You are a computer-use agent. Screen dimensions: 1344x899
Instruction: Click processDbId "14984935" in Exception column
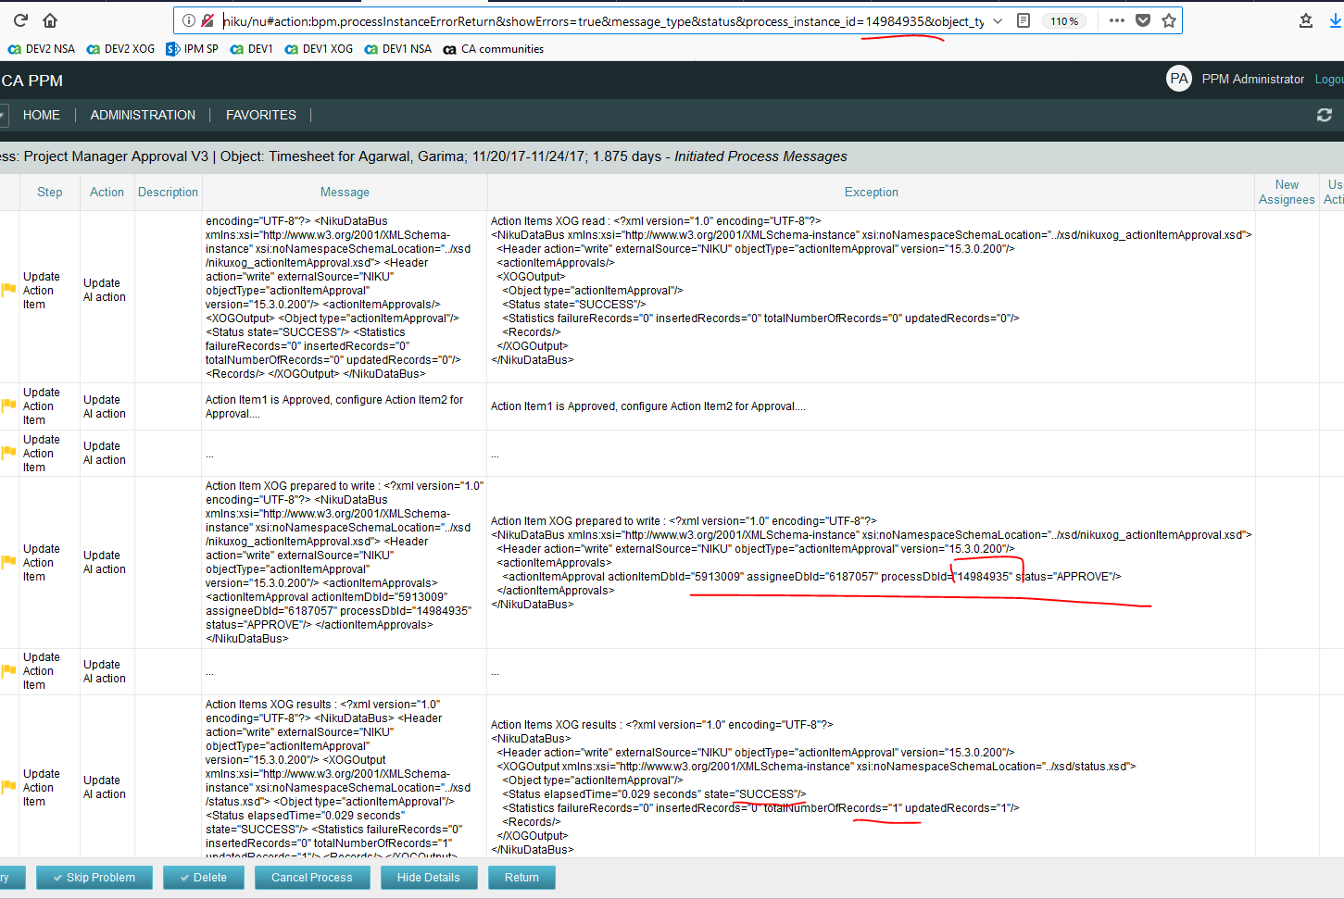(983, 576)
